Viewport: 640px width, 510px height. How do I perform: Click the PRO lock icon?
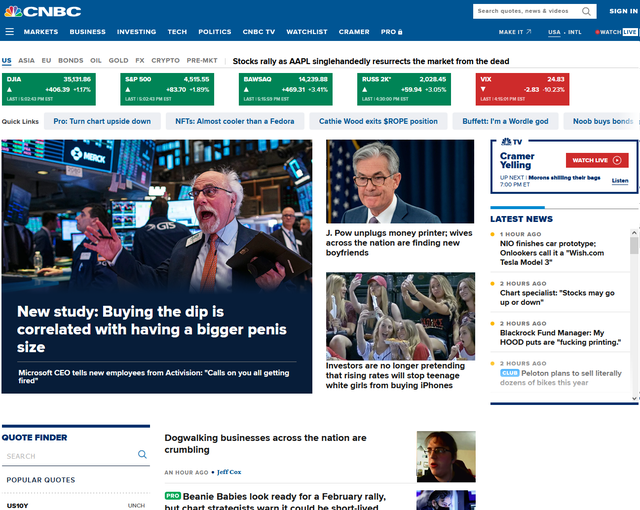(x=400, y=32)
